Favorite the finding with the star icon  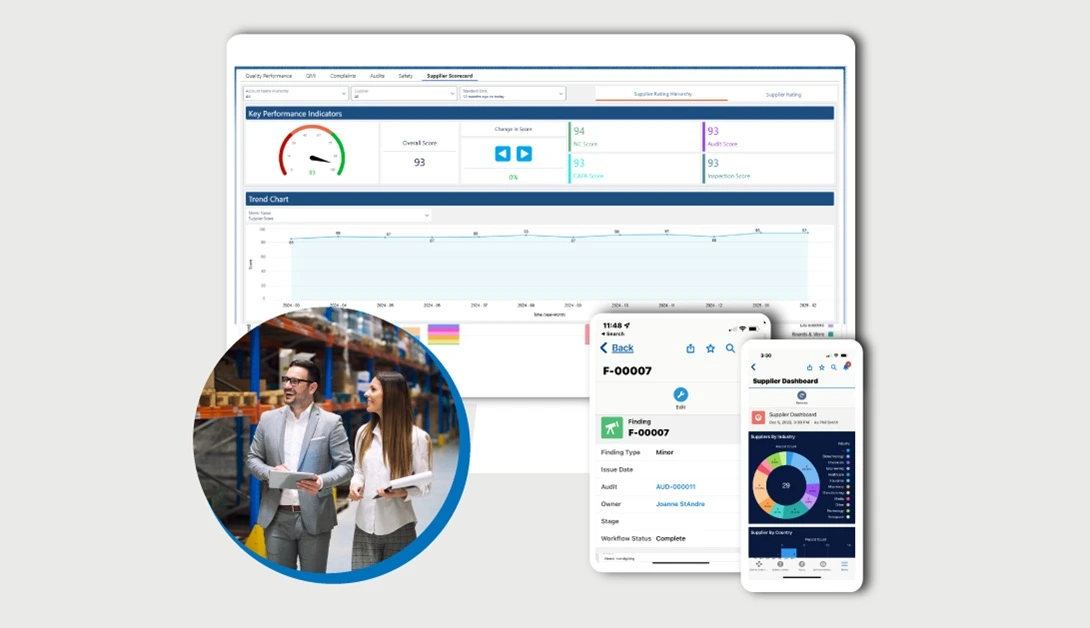pos(710,348)
